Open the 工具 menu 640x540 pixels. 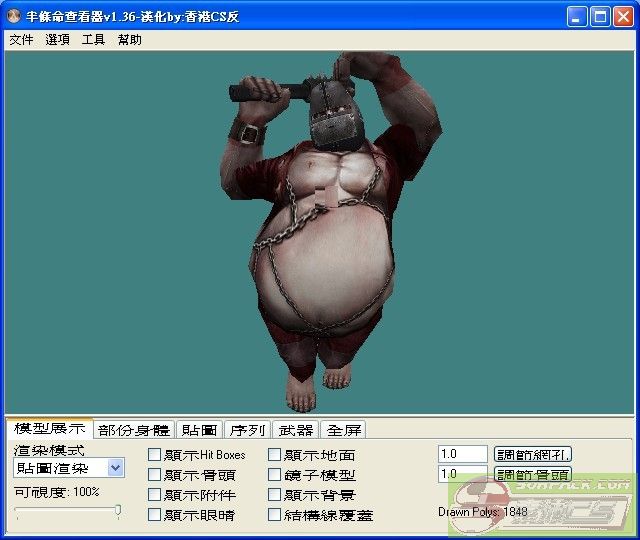[x=93, y=40]
